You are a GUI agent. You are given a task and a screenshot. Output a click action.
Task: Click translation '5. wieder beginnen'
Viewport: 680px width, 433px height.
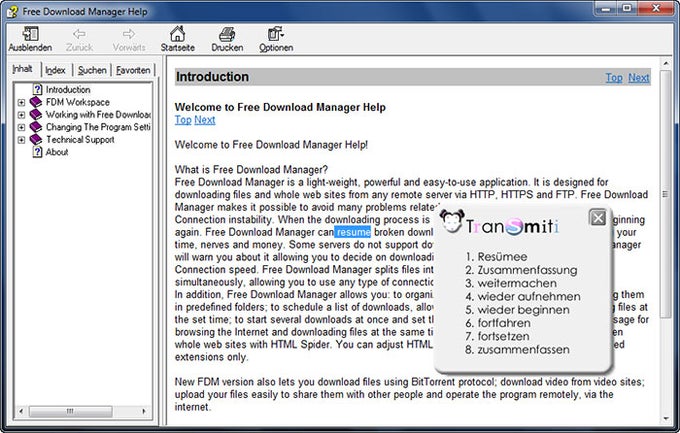(x=517, y=310)
